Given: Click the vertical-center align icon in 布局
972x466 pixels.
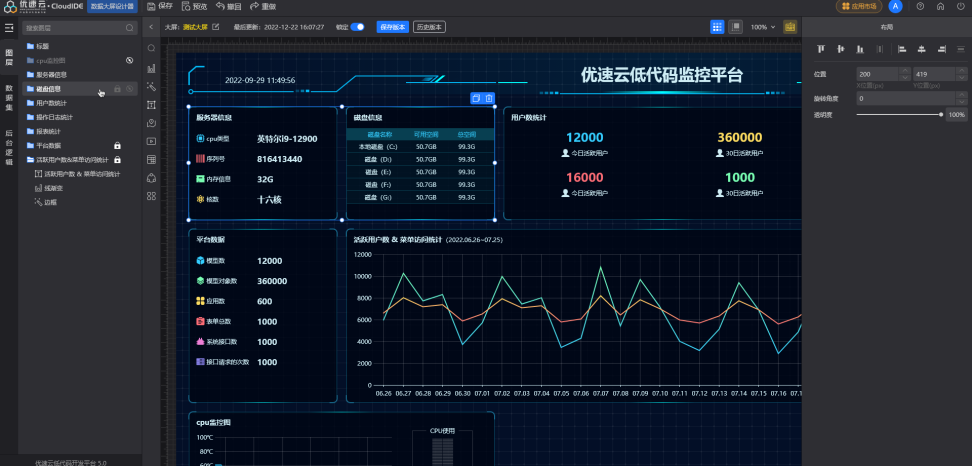Looking at the screenshot, I should click(841, 49).
